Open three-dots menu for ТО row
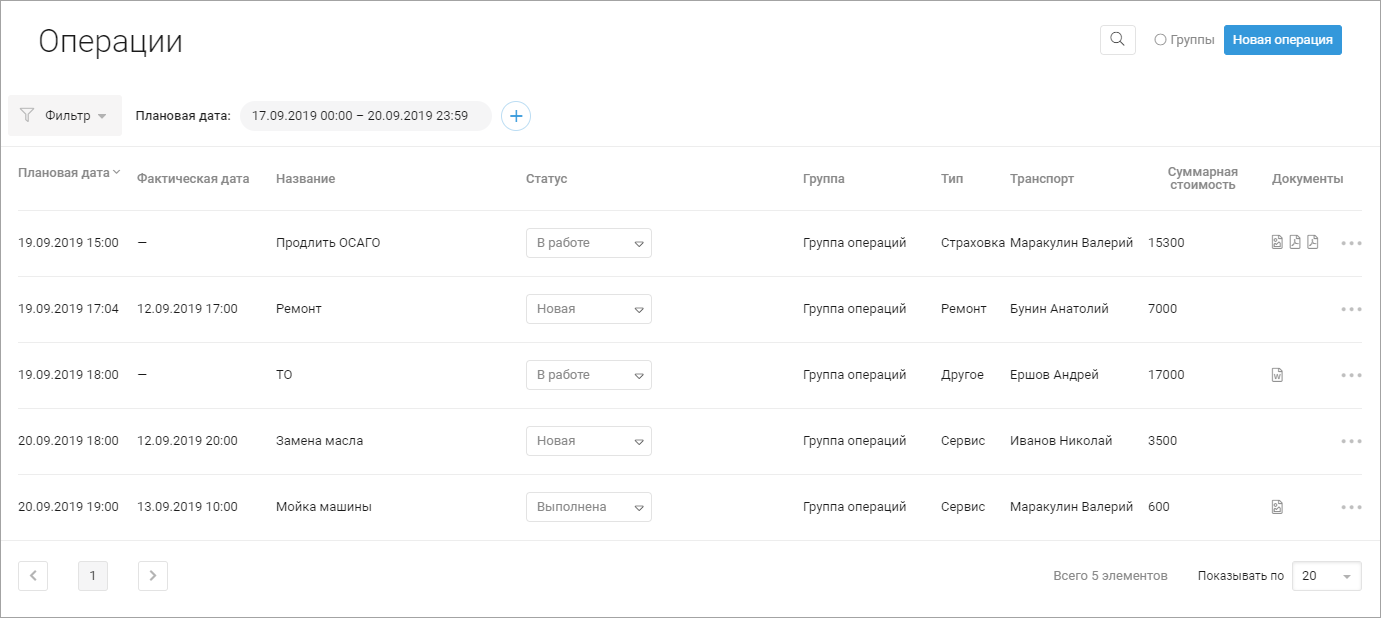The image size is (1381, 618). point(1351,375)
